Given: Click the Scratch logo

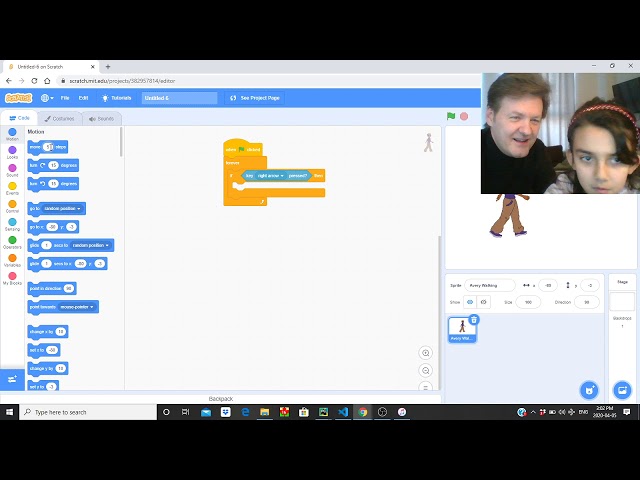Looking at the screenshot, I should coord(18,98).
